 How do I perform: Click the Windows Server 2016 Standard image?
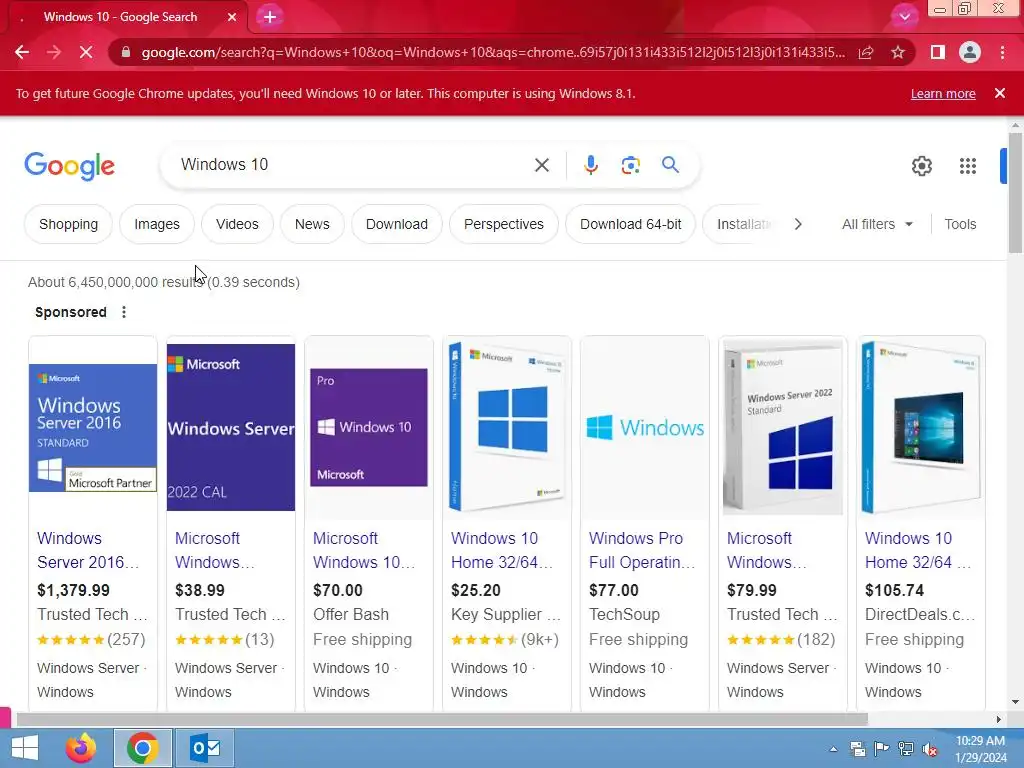pyautogui.click(x=93, y=428)
